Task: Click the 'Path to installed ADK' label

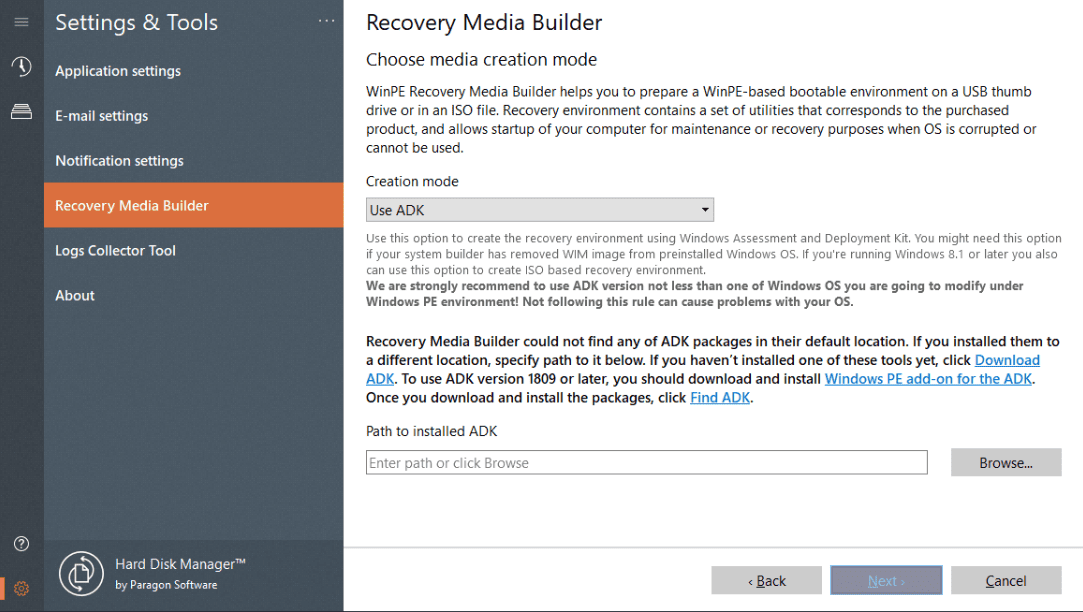Action: pyautogui.click(x=432, y=431)
